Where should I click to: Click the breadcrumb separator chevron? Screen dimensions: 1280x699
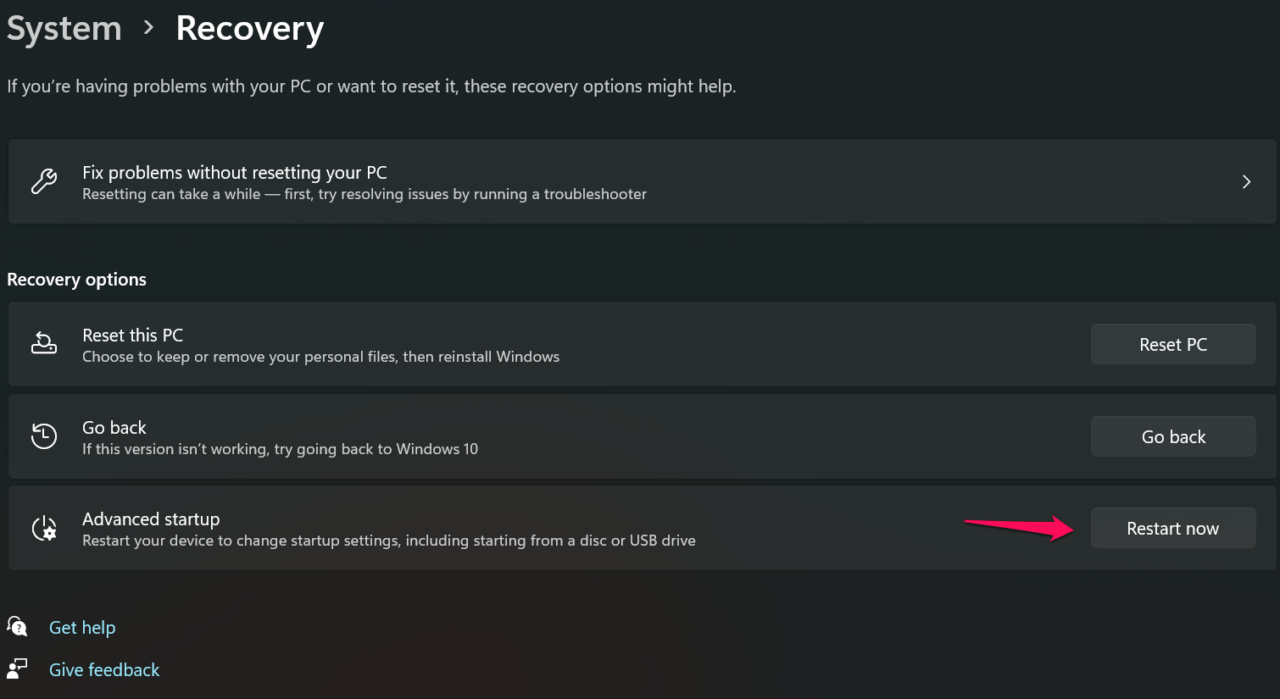(x=149, y=28)
